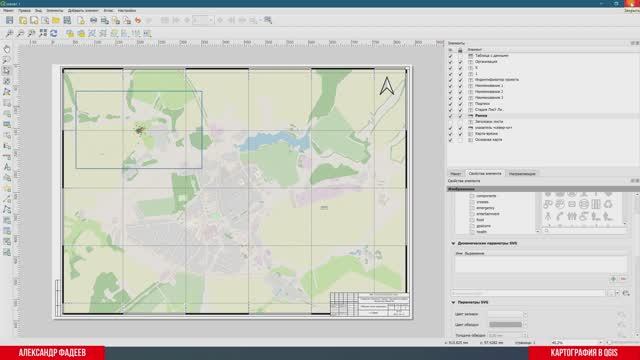Create a new layout from the toolbar
Image resolution: width=640 pixels, height=360 pixels.
[x=23, y=20]
